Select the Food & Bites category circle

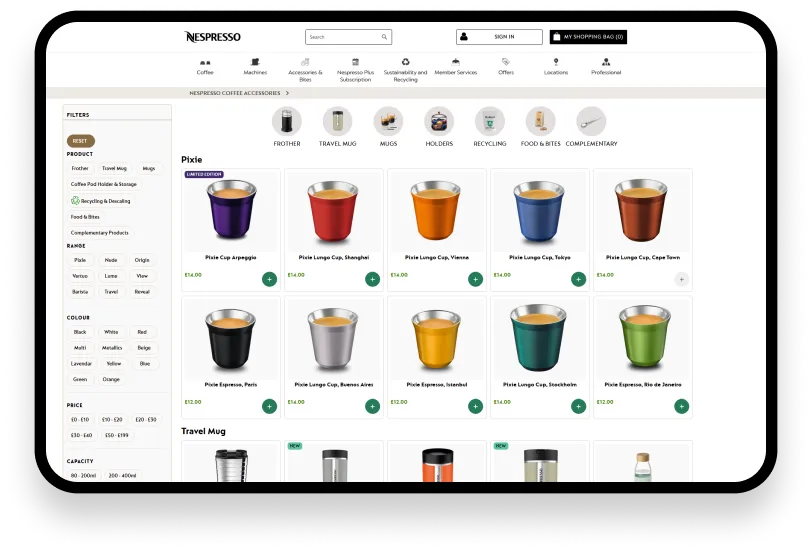pos(541,121)
